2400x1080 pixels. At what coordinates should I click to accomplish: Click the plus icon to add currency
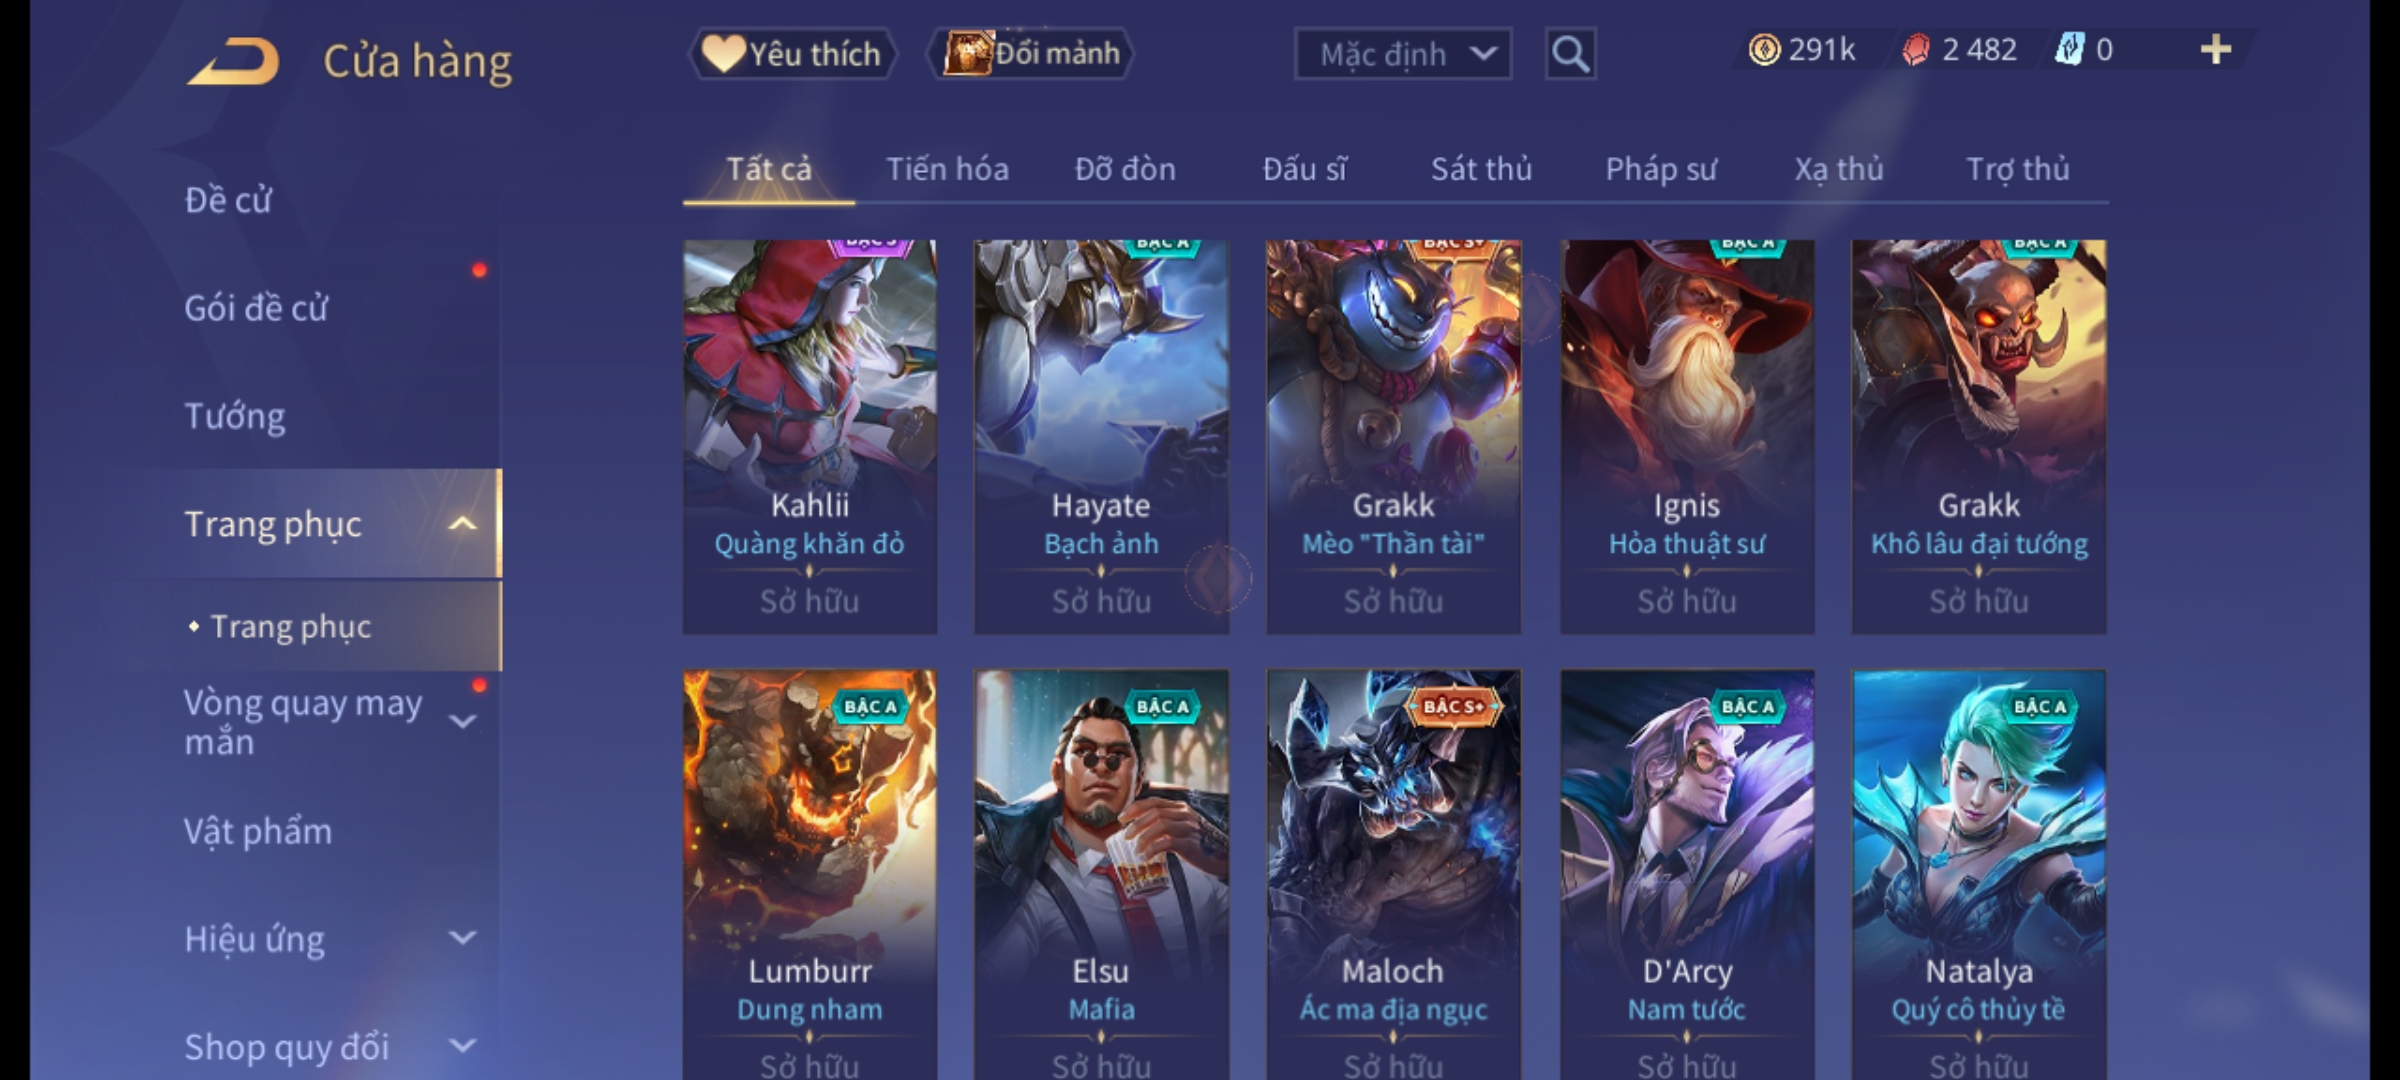click(2216, 49)
